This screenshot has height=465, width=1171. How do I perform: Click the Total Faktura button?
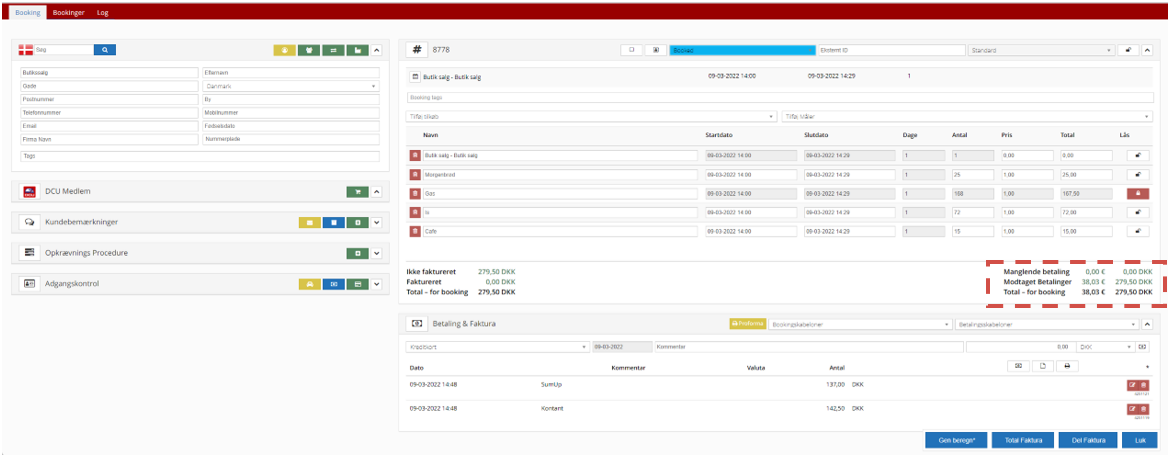click(1024, 440)
